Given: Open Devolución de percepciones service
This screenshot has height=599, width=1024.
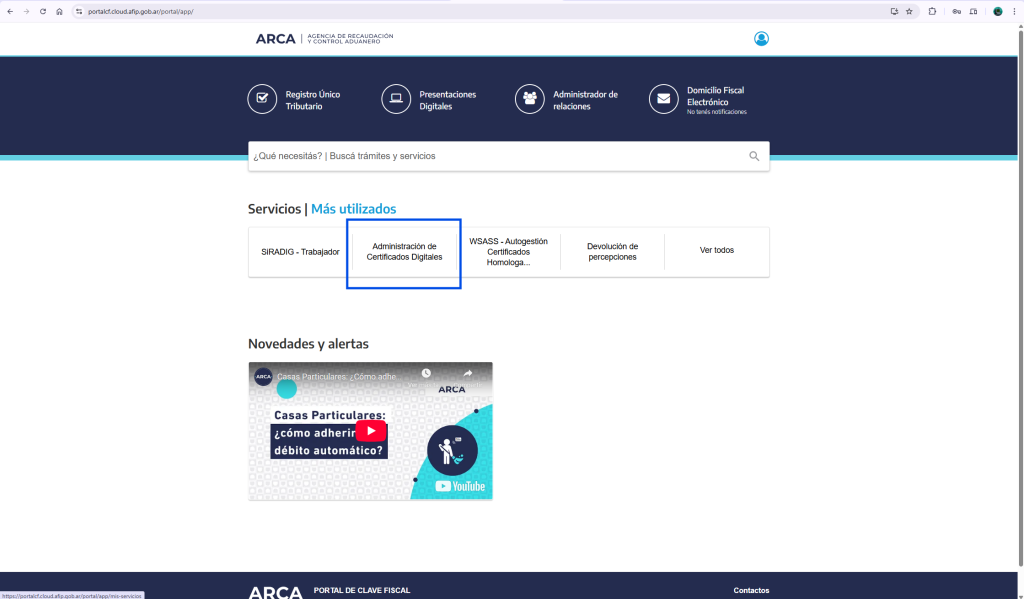Looking at the screenshot, I should (x=612, y=252).
